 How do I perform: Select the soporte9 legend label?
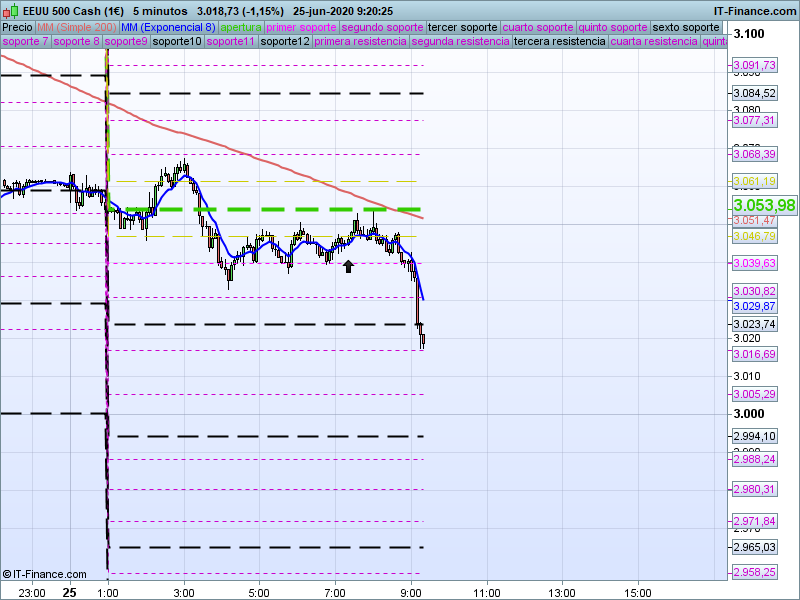point(126,41)
